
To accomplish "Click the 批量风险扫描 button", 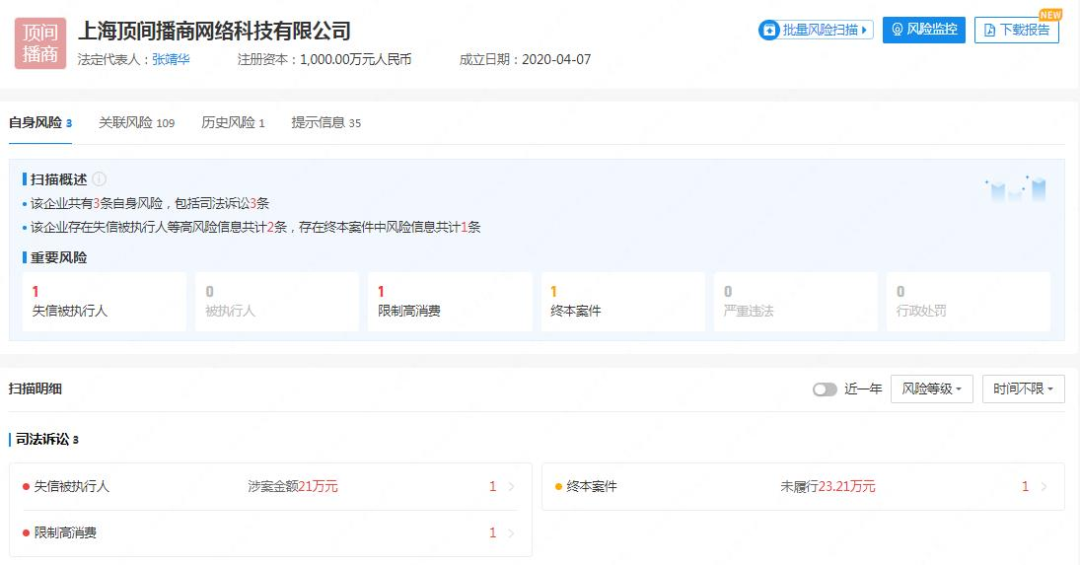I will [816, 30].
